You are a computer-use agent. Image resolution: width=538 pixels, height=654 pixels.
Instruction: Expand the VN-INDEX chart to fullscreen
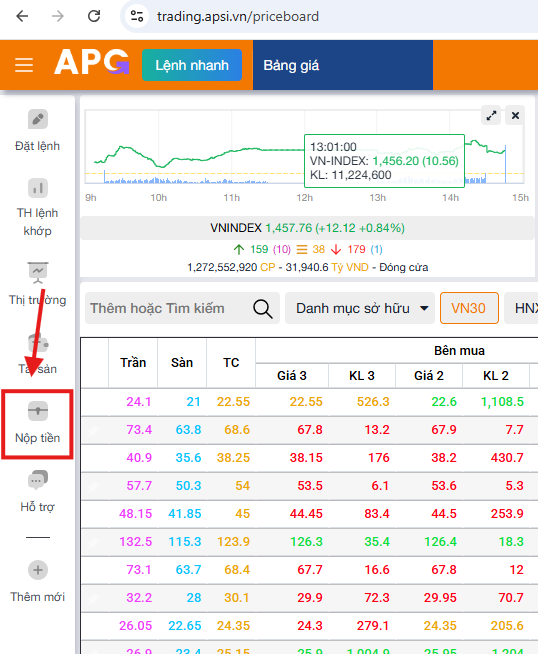[x=491, y=116]
